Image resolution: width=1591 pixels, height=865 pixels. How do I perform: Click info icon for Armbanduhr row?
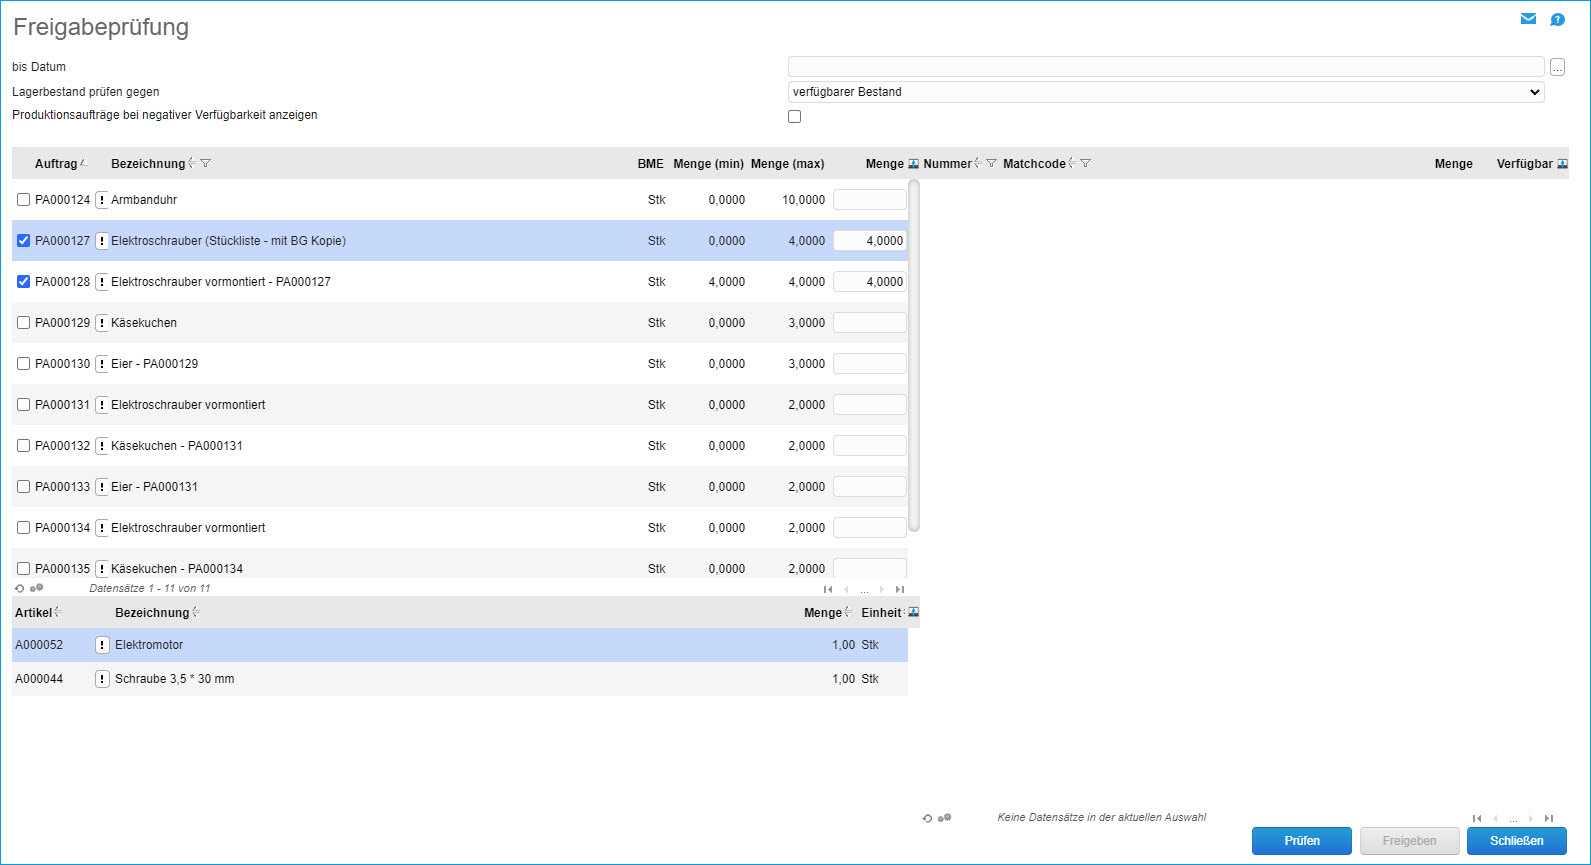click(x=102, y=200)
